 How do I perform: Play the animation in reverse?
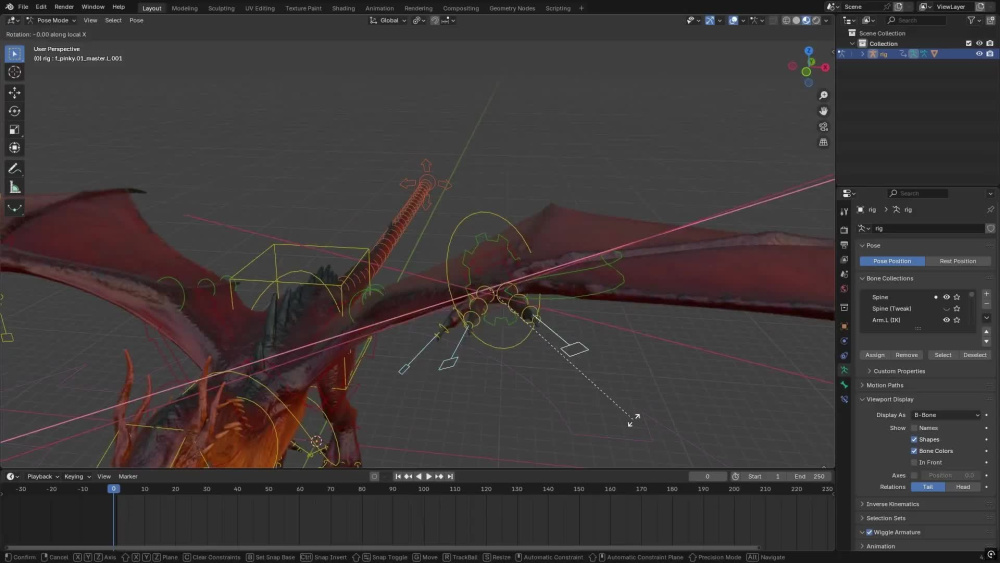(418, 476)
